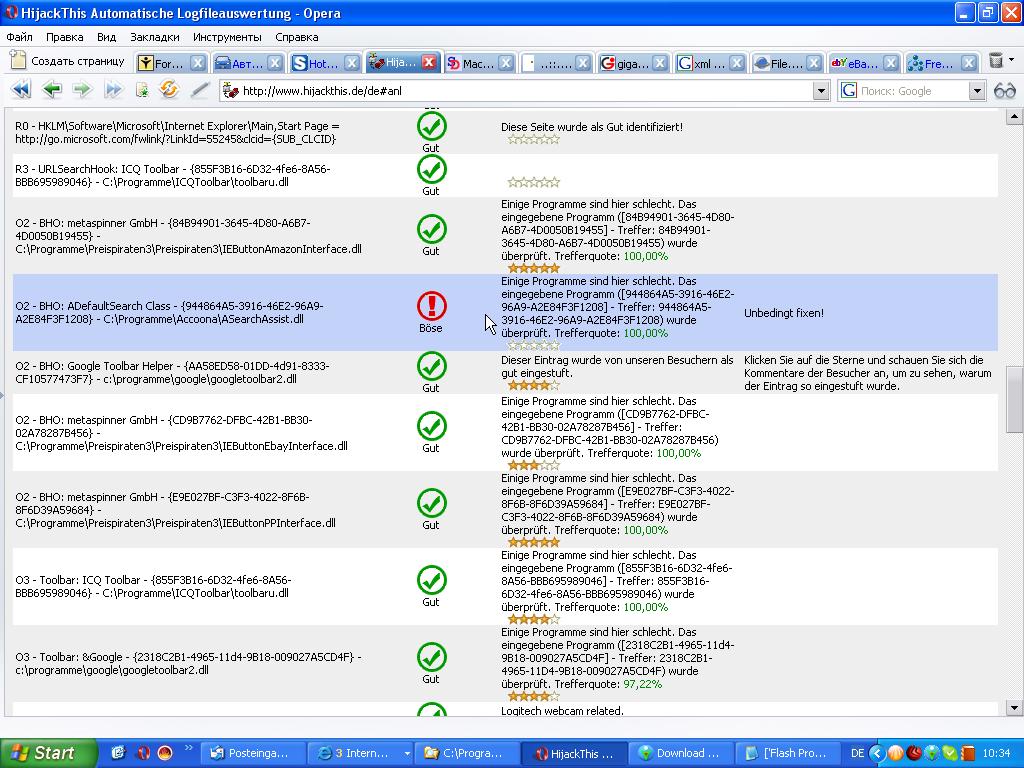
Task: Click the Diese Seite wurde als Gut identifiziert text
Action: (x=592, y=127)
